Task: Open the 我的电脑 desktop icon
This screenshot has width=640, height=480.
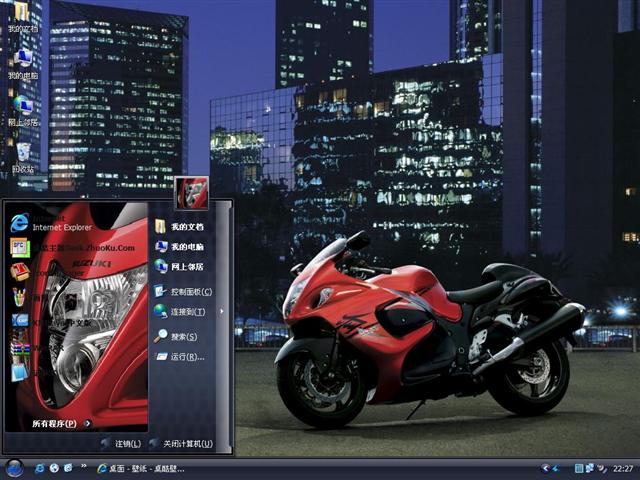Action: (23, 60)
